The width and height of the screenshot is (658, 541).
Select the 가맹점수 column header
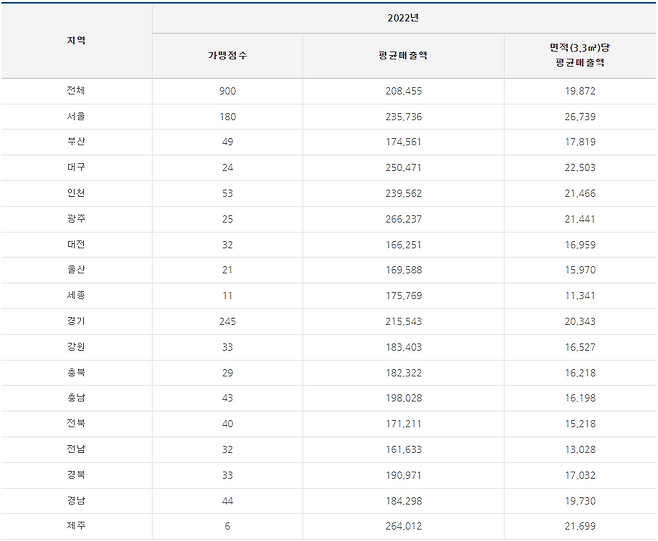tap(227, 55)
